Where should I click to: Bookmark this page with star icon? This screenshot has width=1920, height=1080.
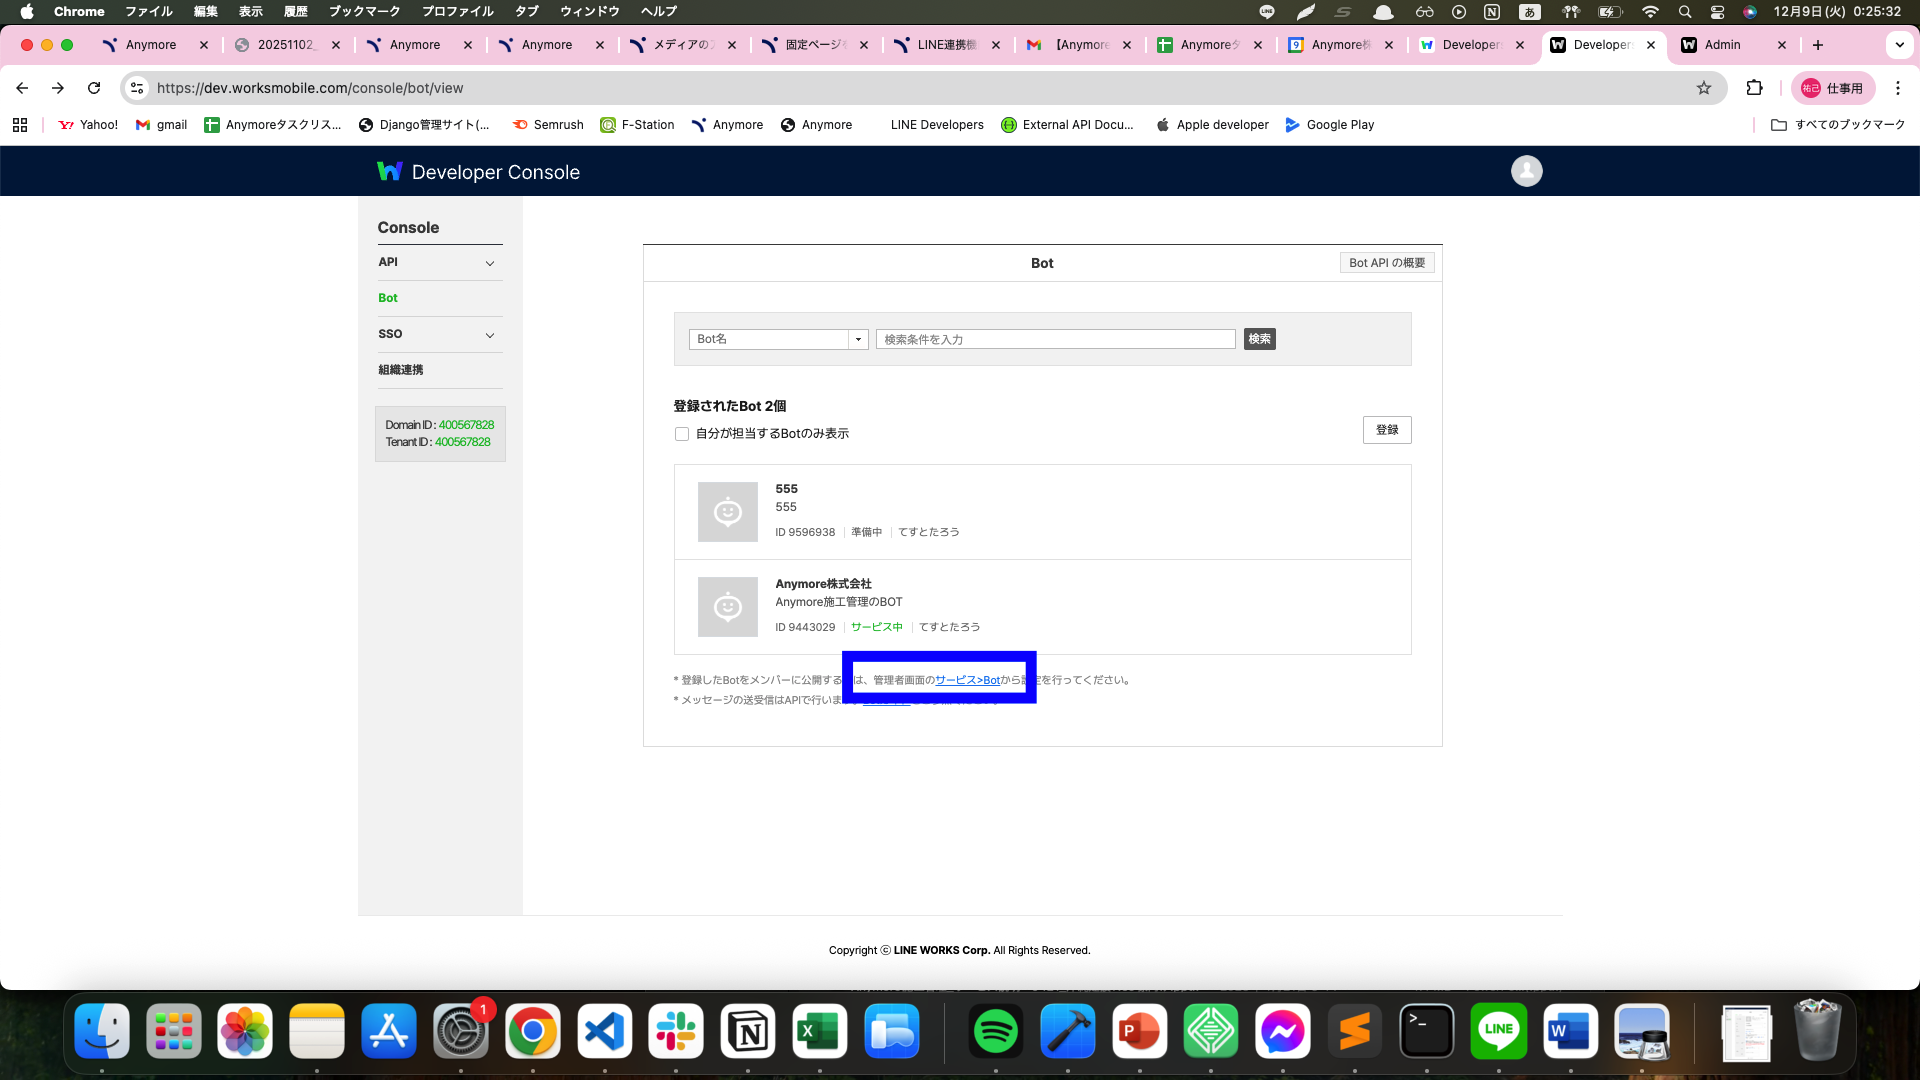pyautogui.click(x=1704, y=88)
